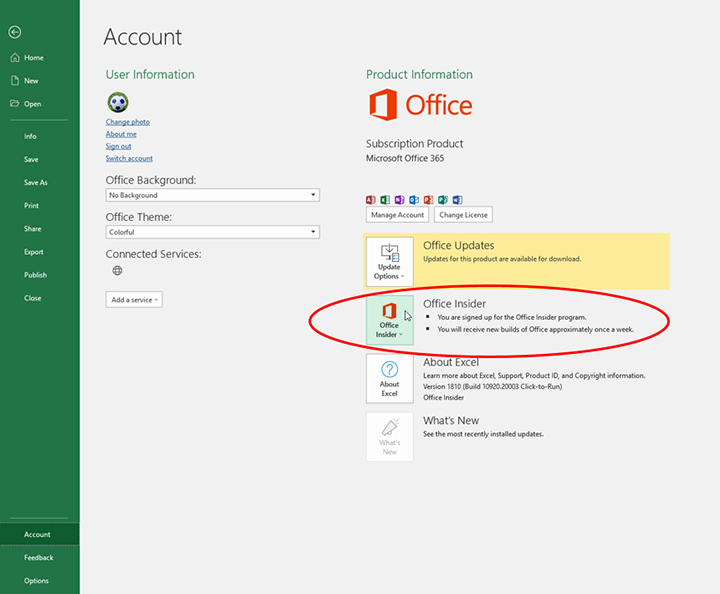Click the Change photo link
The height and width of the screenshot is (594, 720).
(x=128, y=122)
